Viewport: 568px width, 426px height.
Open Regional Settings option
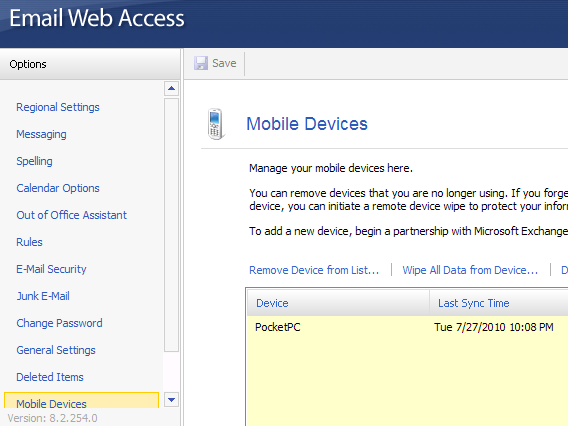coord(58,107)
